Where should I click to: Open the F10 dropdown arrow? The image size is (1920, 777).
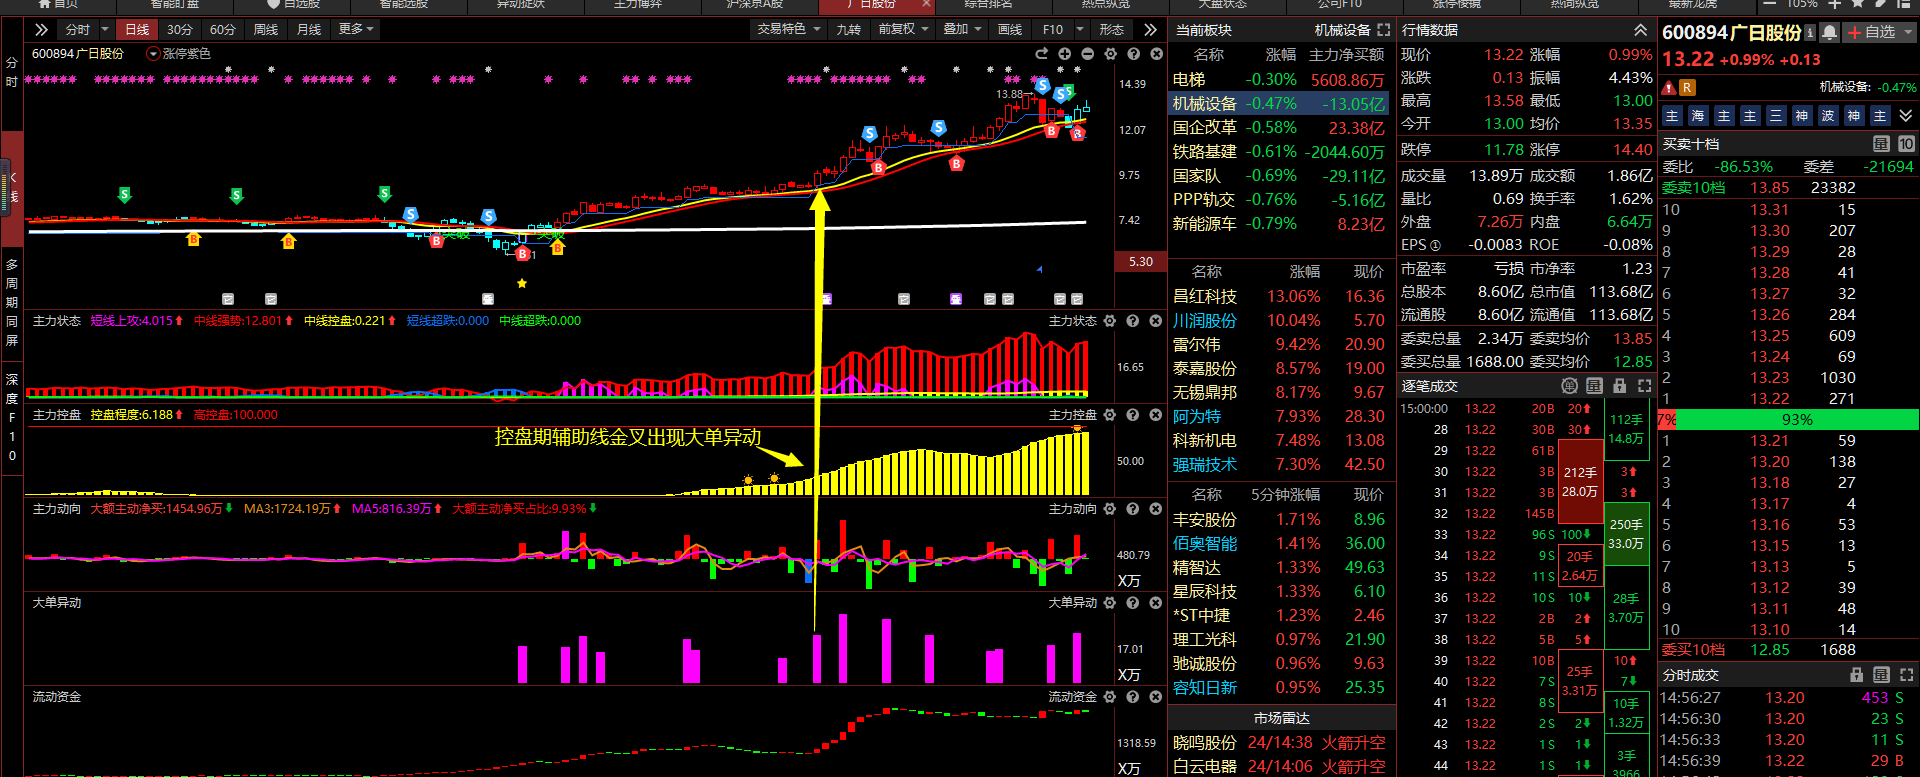(x=1080, y=30)
